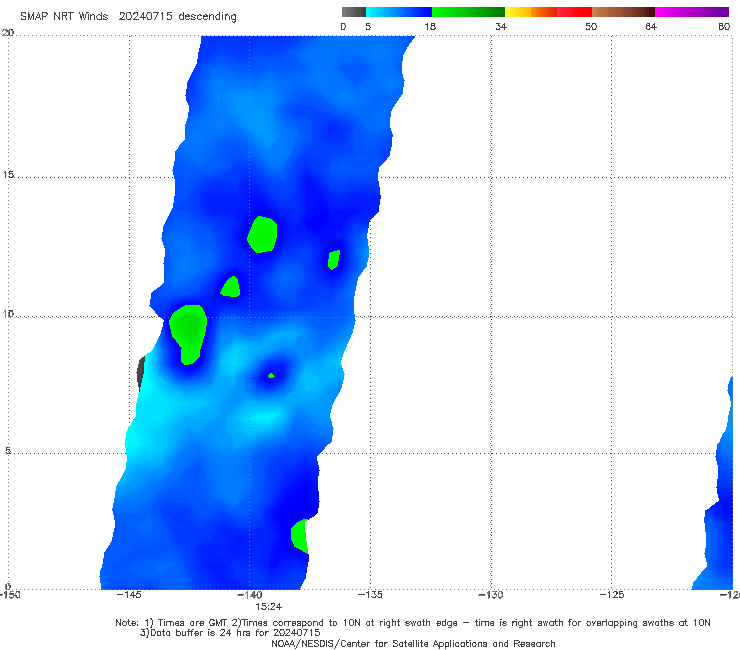
Task: Click the longitude axis label '-125'
Action: tap(612, 595)
